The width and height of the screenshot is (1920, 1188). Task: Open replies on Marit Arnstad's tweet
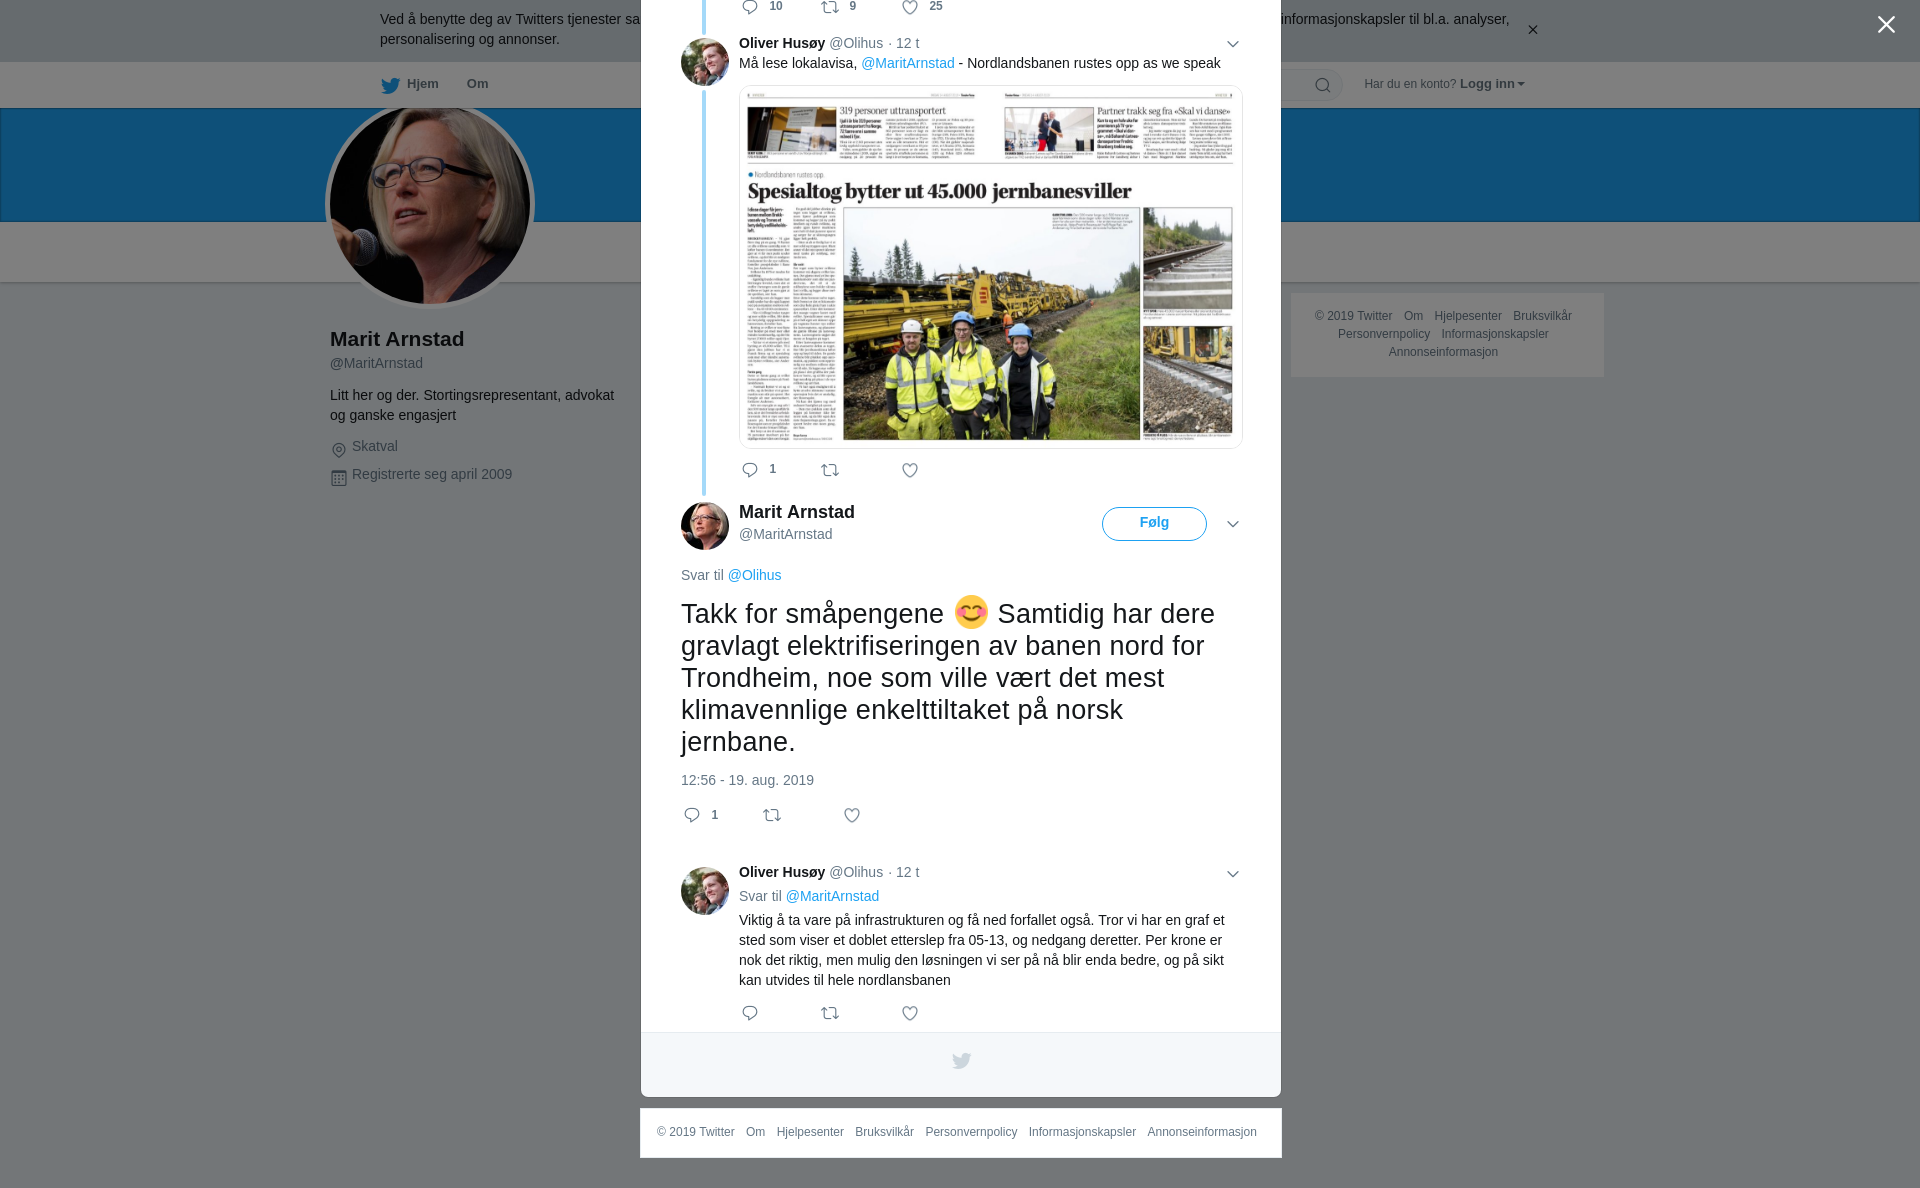[700, 816]
